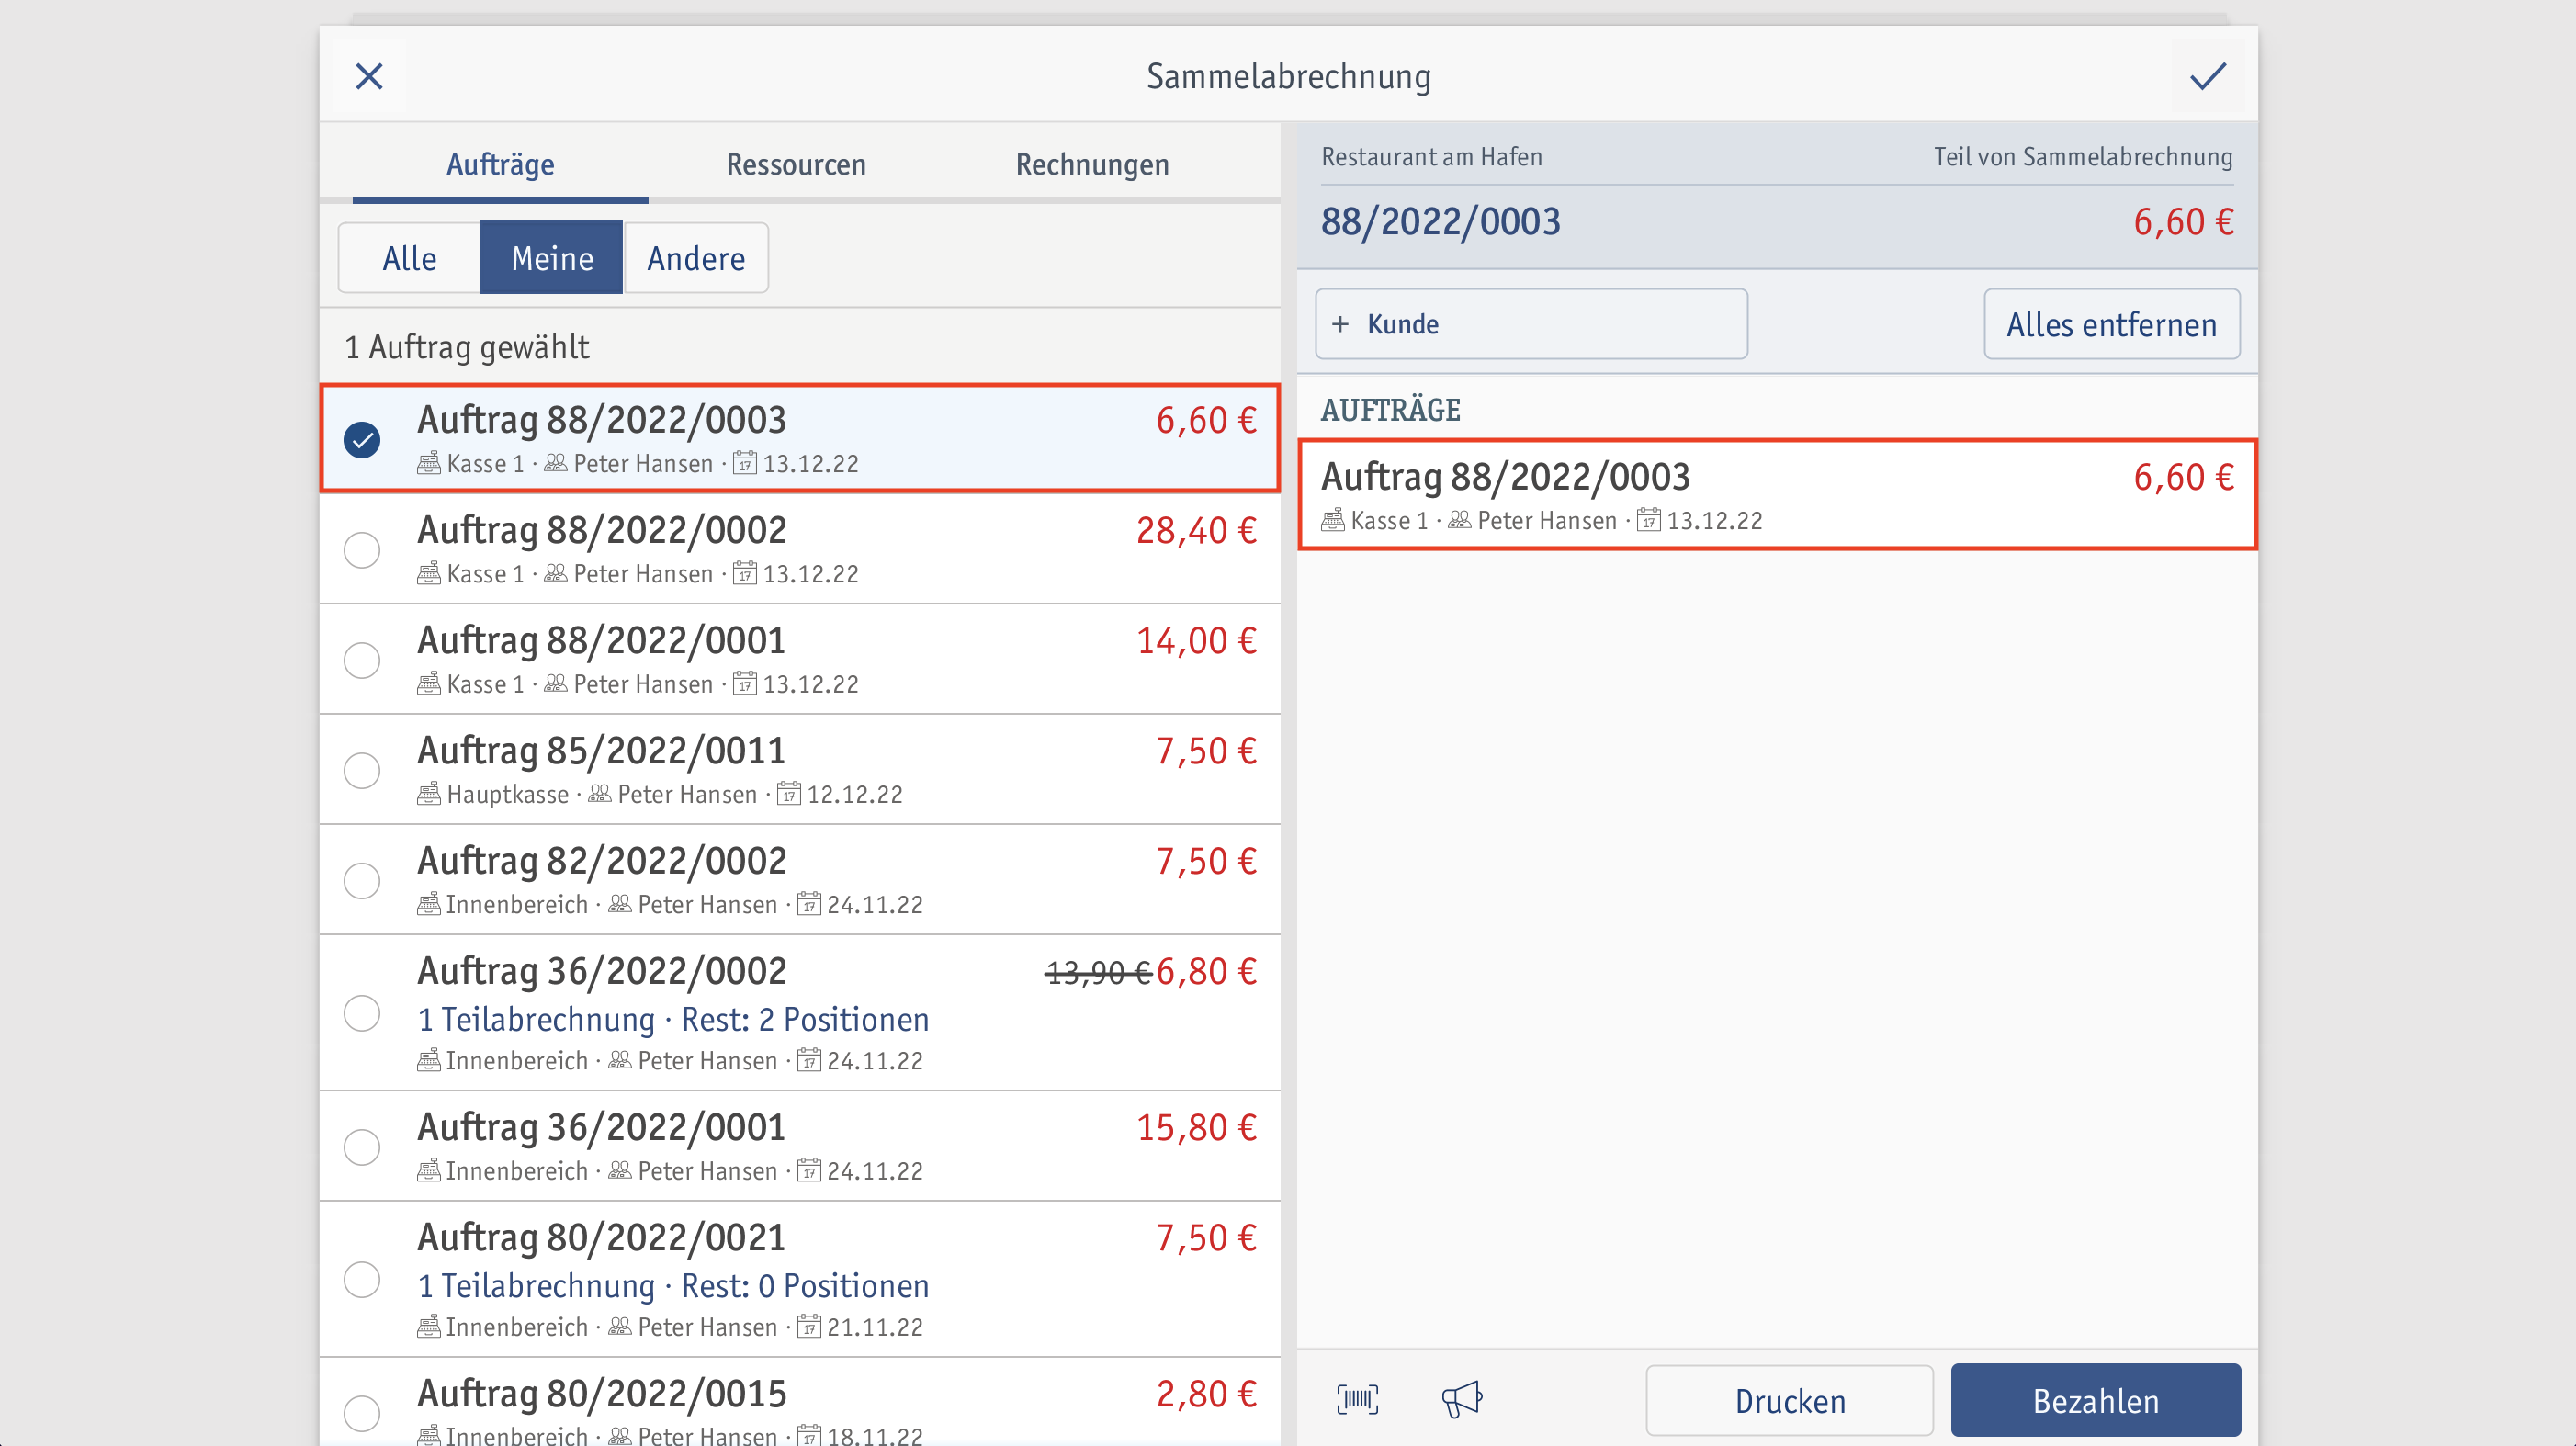Click the title Auftrag 82/2022/0002
Viewport: 2576px width, 1446px height.
602,860
